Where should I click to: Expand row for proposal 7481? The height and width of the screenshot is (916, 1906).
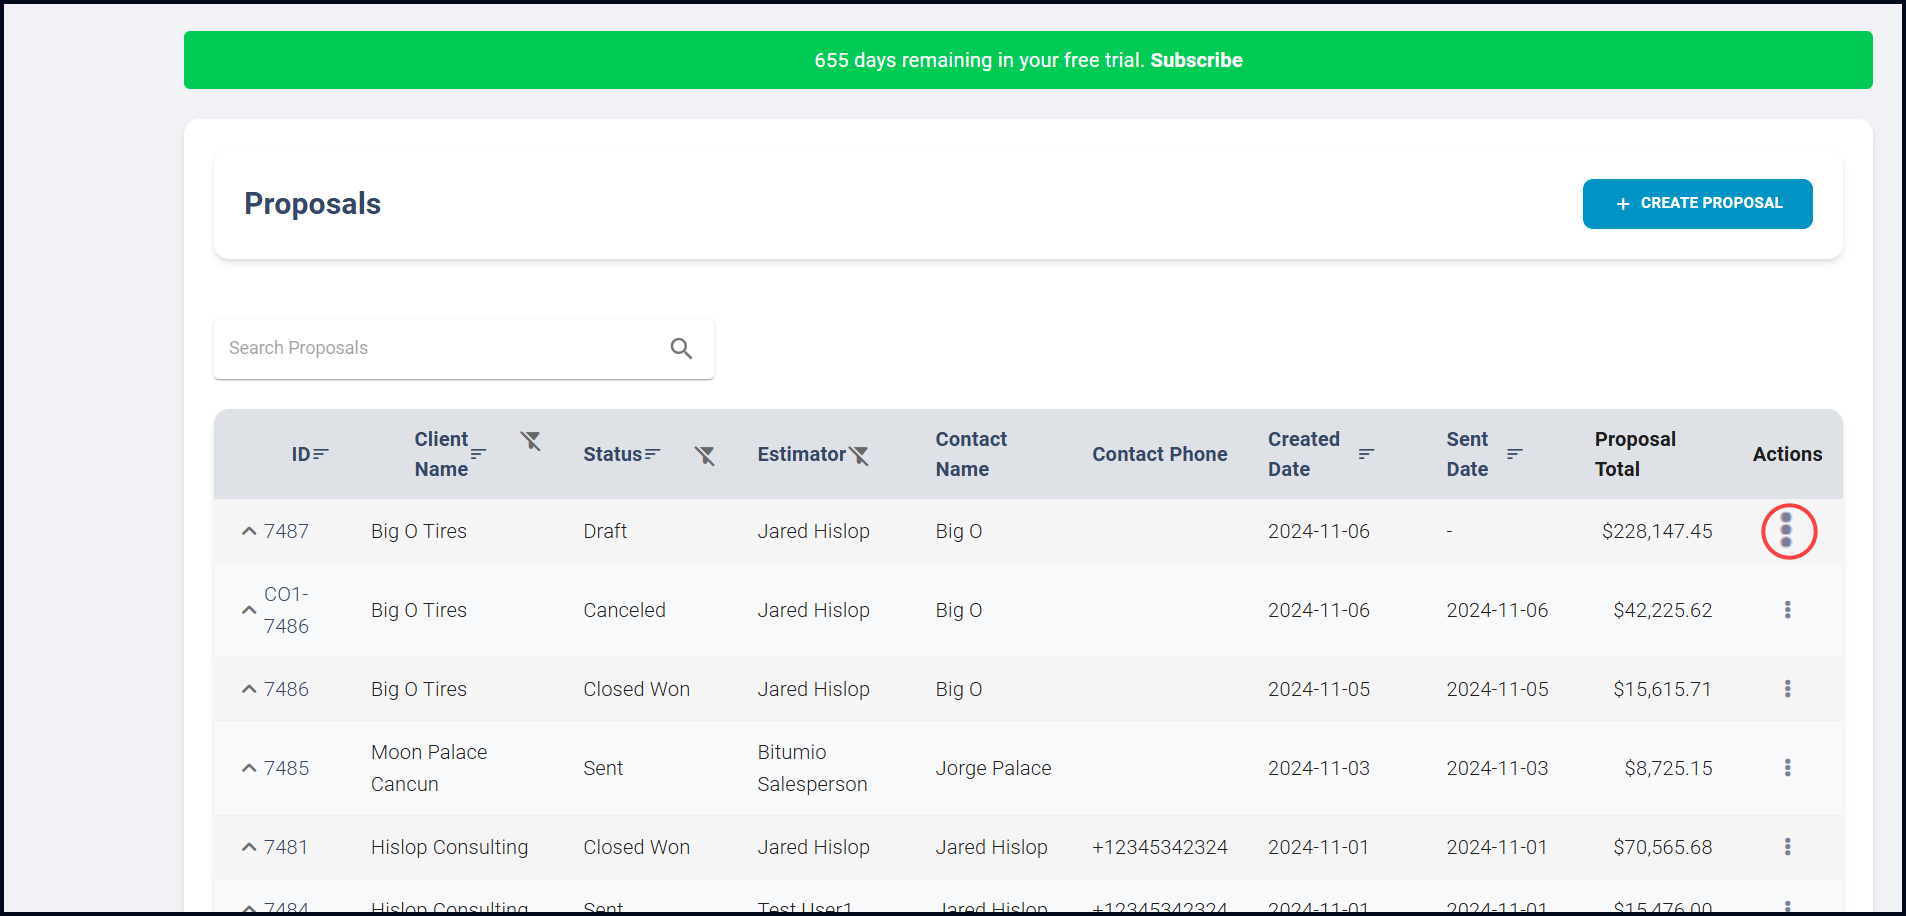[249, 847]
